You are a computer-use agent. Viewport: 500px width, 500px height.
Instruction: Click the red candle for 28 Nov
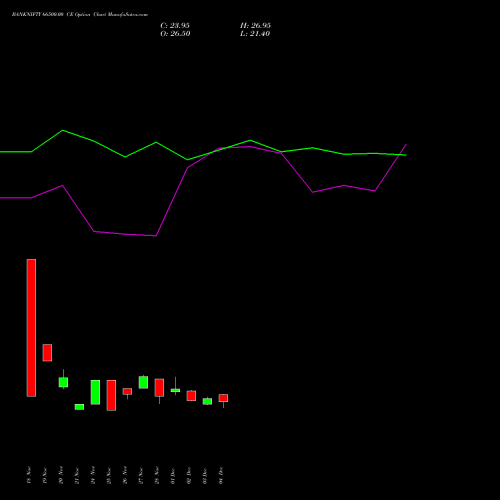(x=159, y=388)
